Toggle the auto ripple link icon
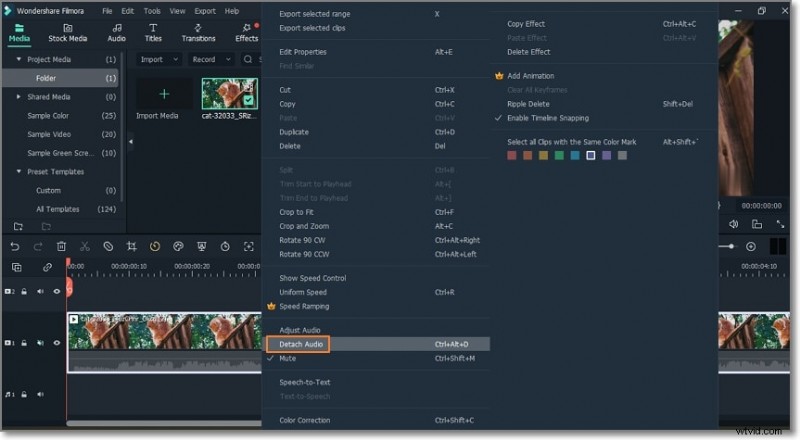Viewport: 800px width, 440px height. pyautogui.click(x=47, y=267)
